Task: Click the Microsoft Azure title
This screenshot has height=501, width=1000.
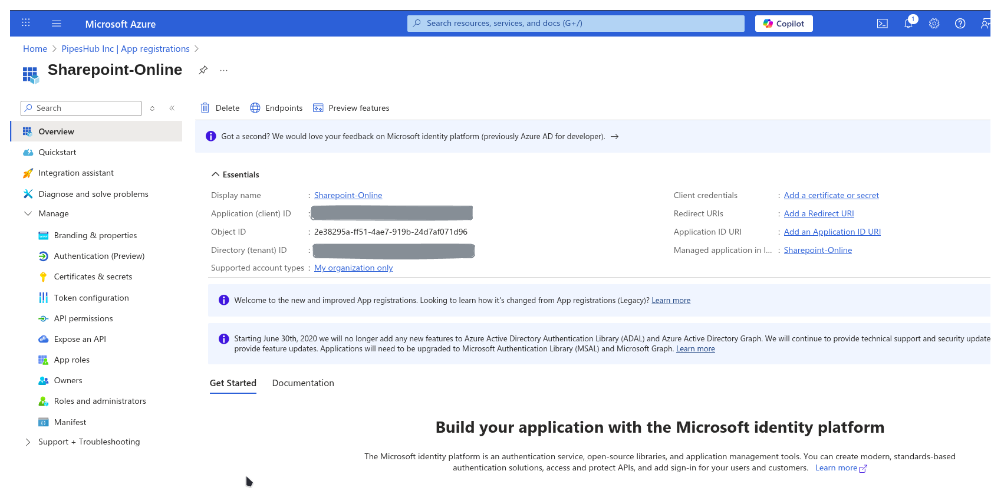Action: click(x=121, y=24)
